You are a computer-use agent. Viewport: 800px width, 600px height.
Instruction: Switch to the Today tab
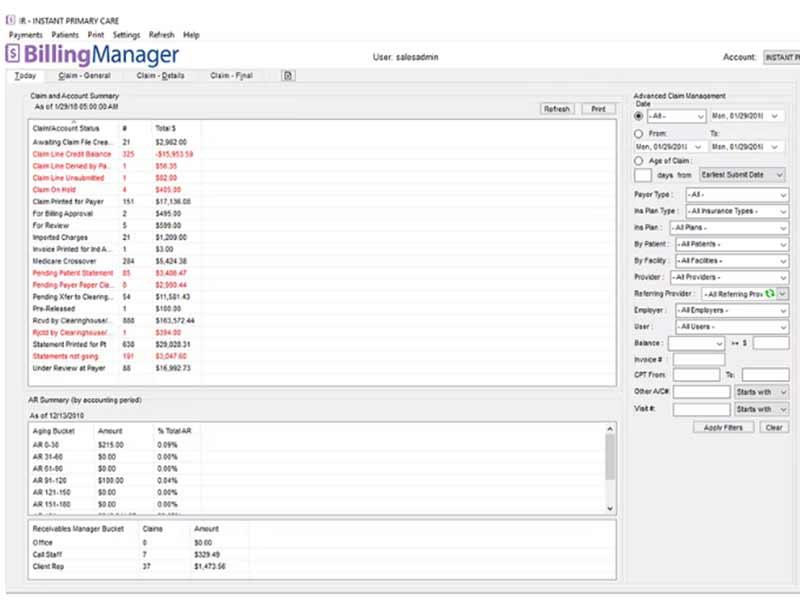25,76
